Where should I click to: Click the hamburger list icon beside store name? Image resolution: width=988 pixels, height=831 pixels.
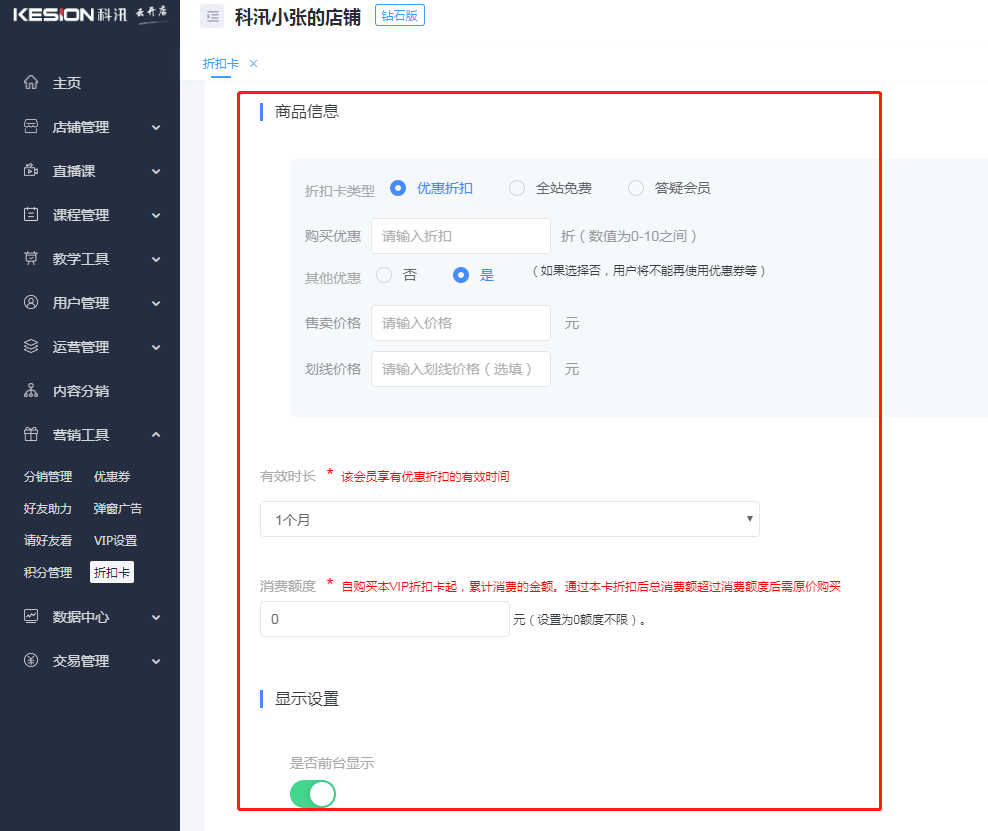(x=212, y=16)
